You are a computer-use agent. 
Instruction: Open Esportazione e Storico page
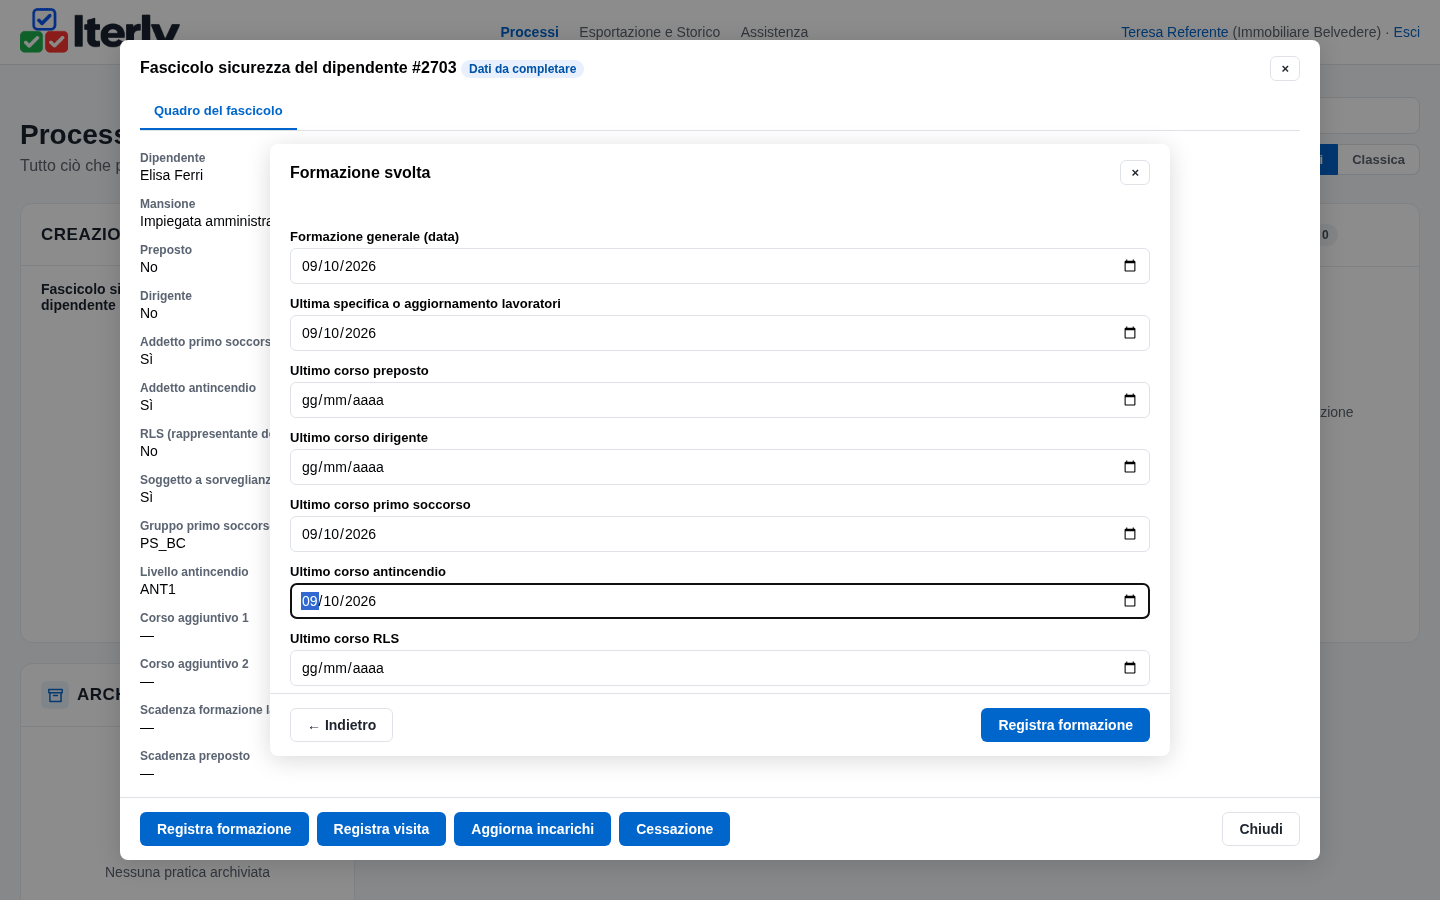[x=649, y=32]
